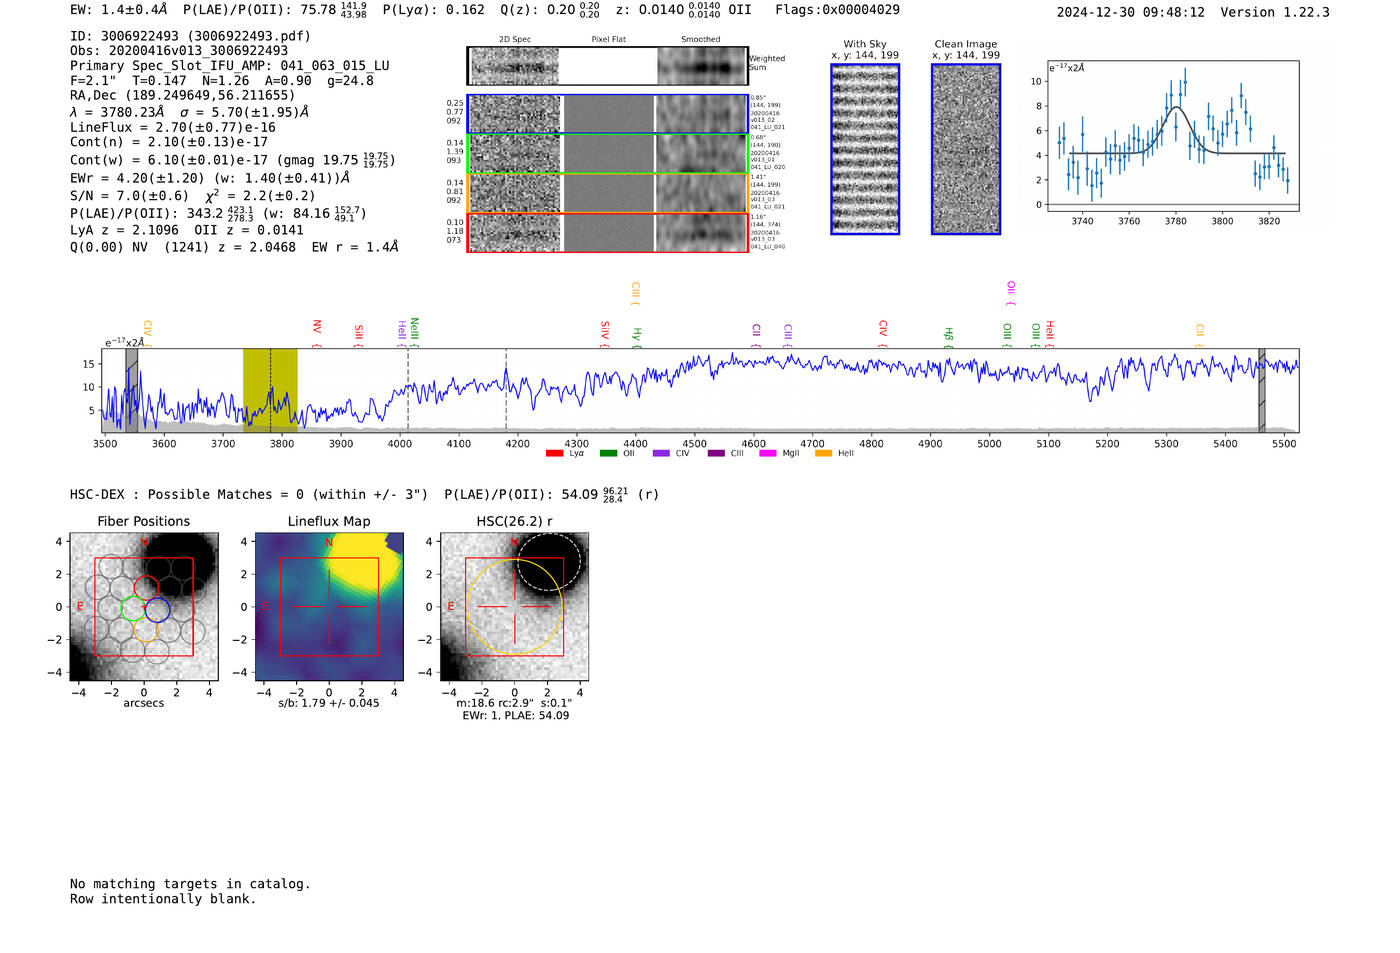Select the dashed vertical line near 4180 Å
Image resolution: width=1400 pixels, height=953 pixels.
click(x=506, y=390)
